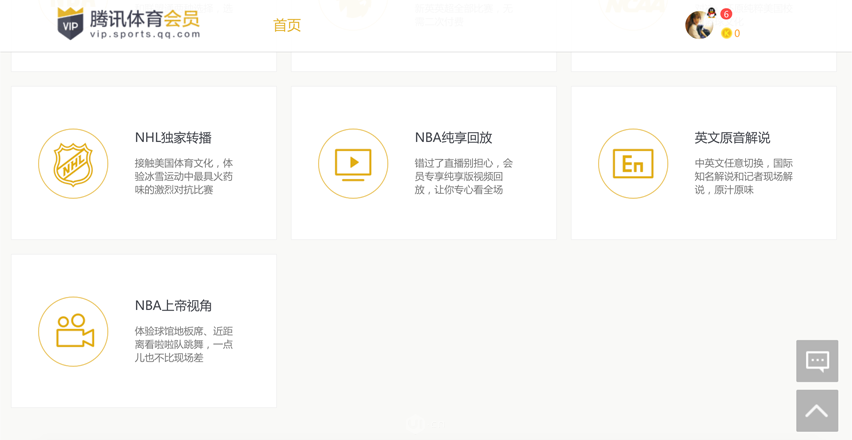This screenshot has width=852, height=440.
Task: Click the coin balance number 0
Action: tap(737, 34)
